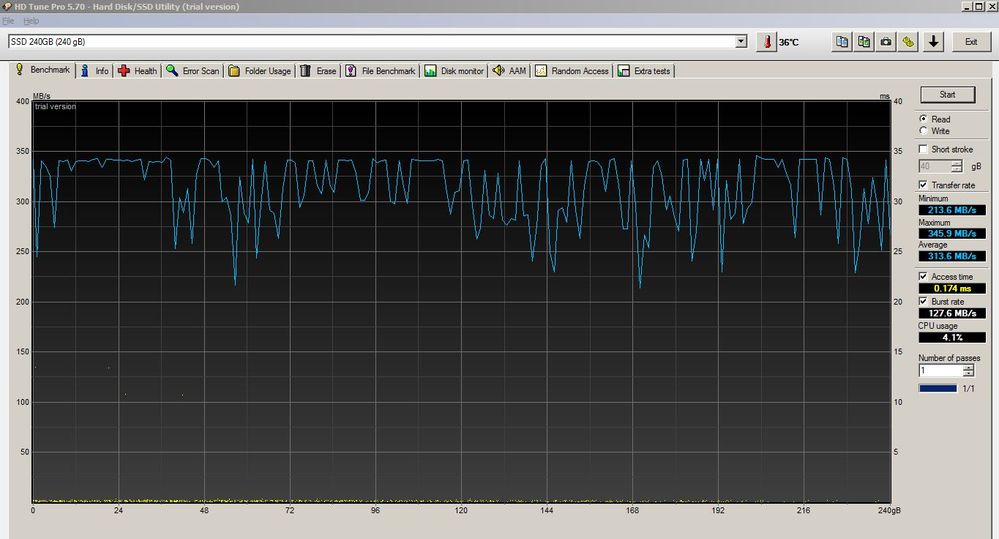This screenshot has width=999, height=539.
Task: Click the thermometer temperature icon
Action: click(767, 42)
